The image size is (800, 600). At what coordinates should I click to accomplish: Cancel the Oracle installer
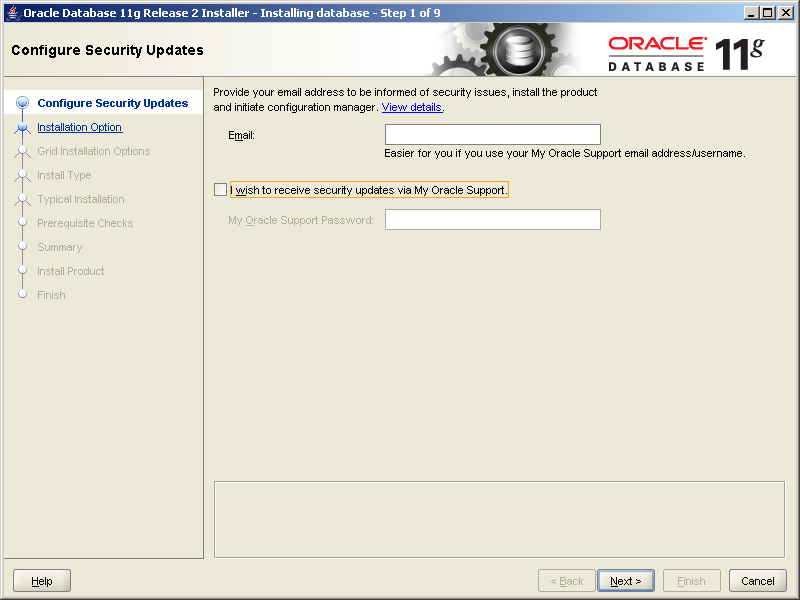click(x=758, y=581)
